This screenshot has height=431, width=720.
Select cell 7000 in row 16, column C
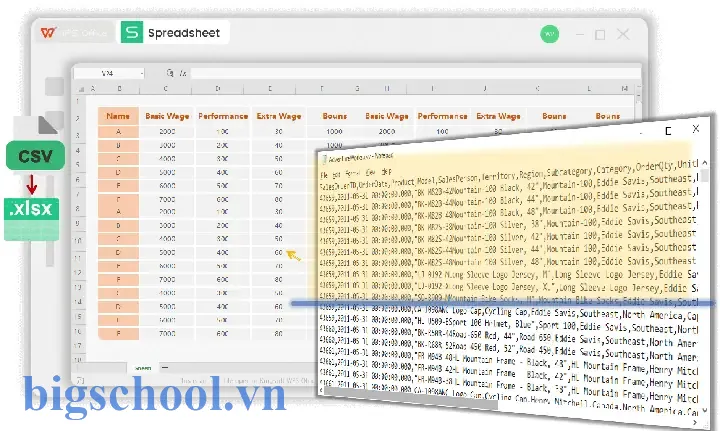click(x=167, y=334)
